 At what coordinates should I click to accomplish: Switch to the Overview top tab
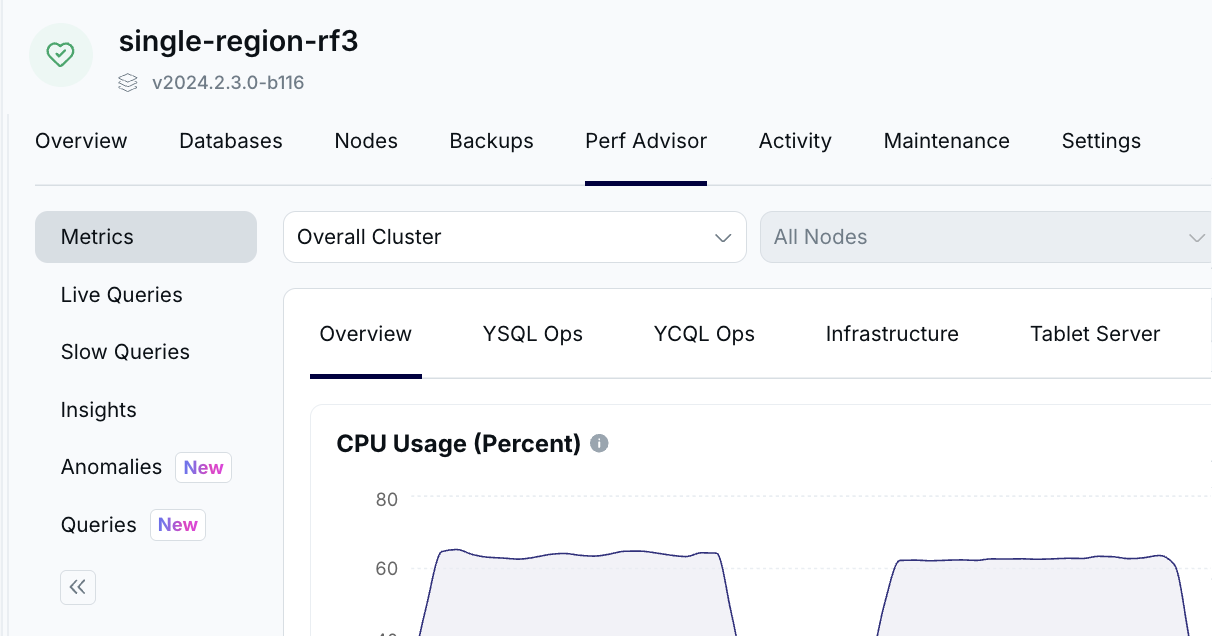click(81, 141)
